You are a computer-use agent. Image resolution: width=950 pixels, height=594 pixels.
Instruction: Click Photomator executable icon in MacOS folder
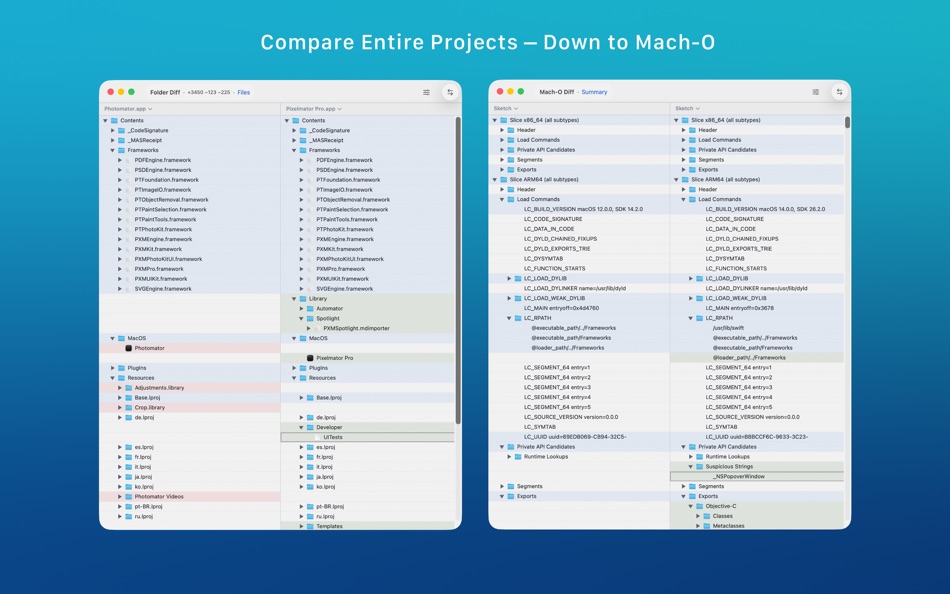(x=128, y=348)
